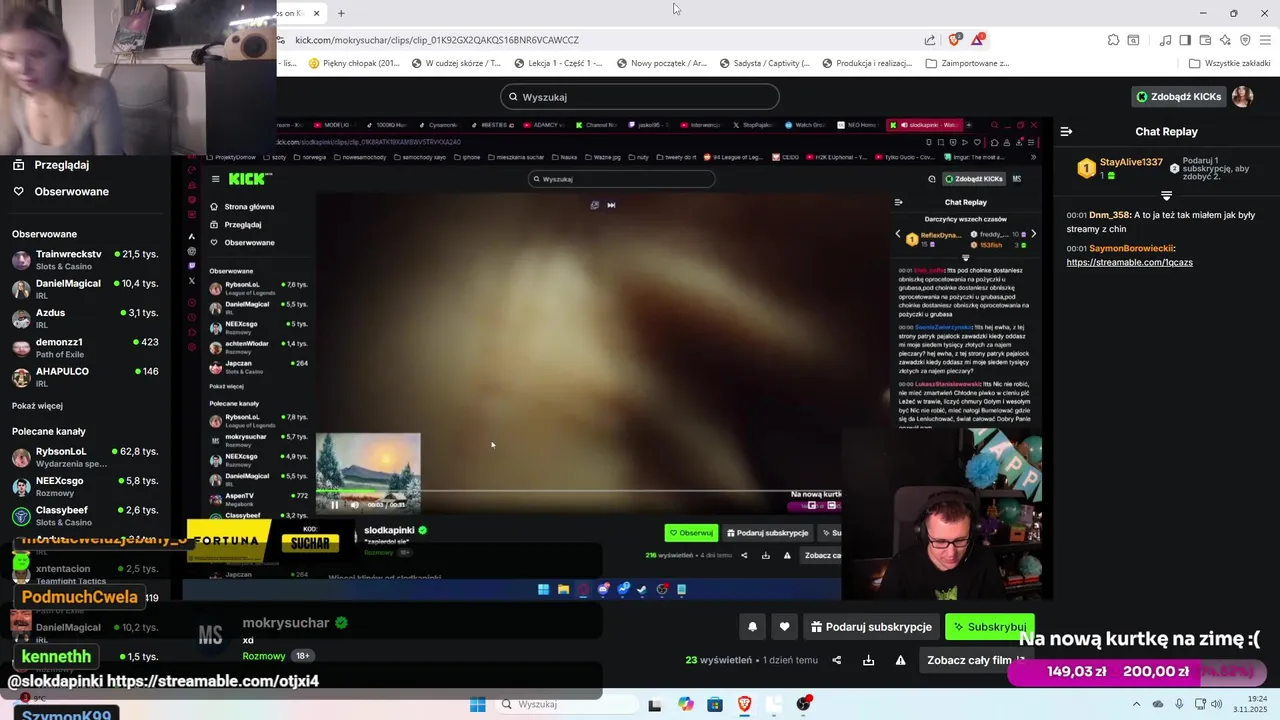Image resolution: width=1280 pixels, height=720 pixels.
Task: Select the address bar URL
Action: 437,40
